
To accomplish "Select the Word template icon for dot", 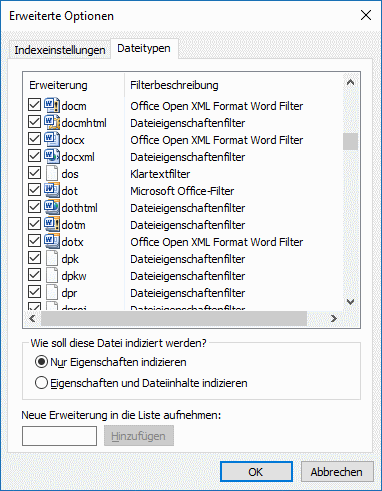I will pos(52,190).
